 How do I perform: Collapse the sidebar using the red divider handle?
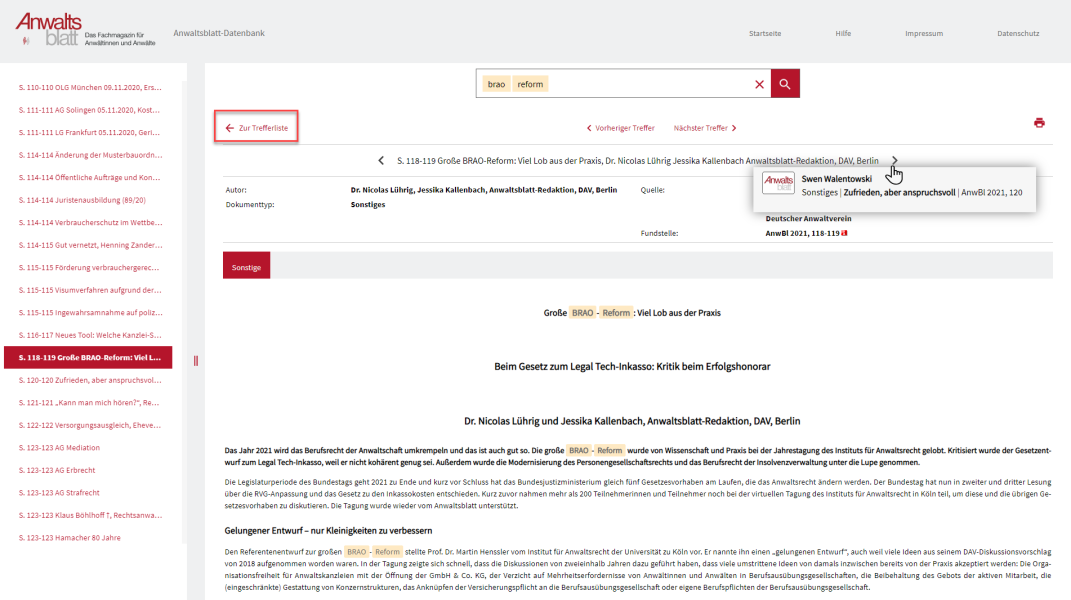(196, 360)
